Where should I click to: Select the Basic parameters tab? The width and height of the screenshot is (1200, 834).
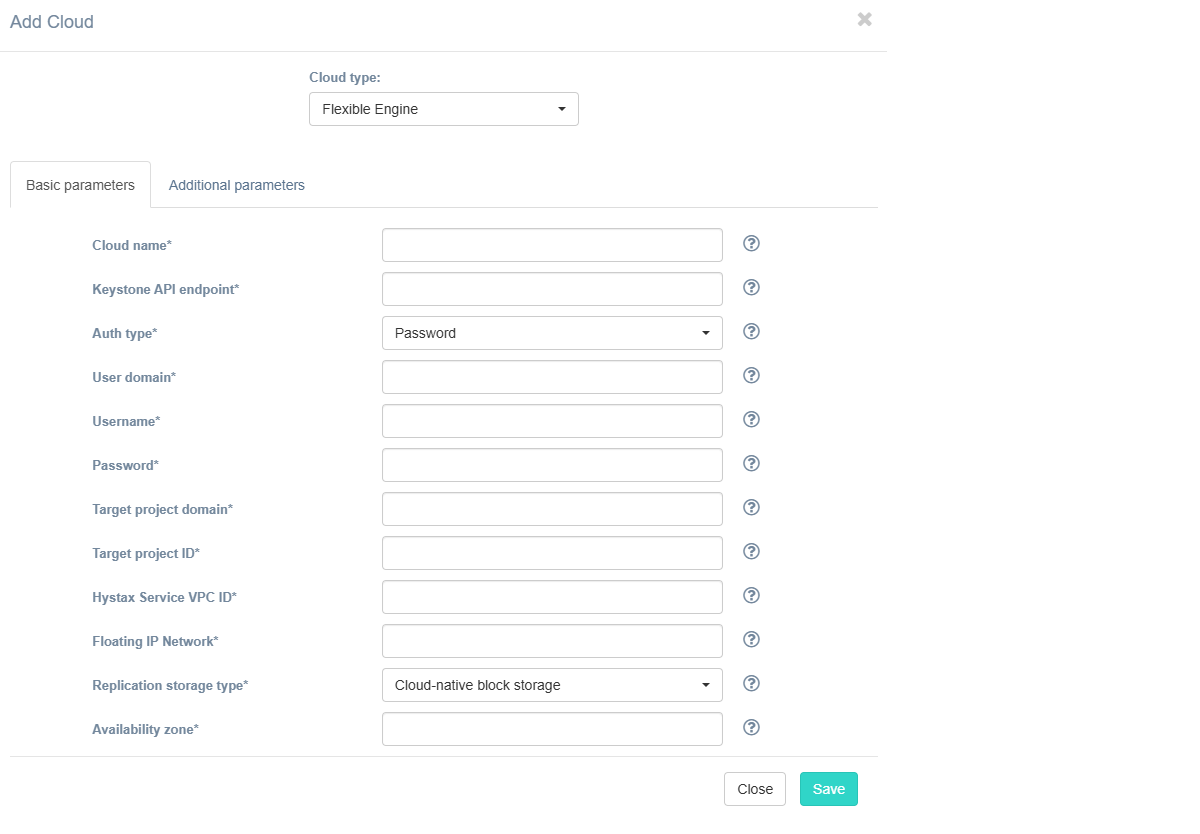(x=80, y=185)
